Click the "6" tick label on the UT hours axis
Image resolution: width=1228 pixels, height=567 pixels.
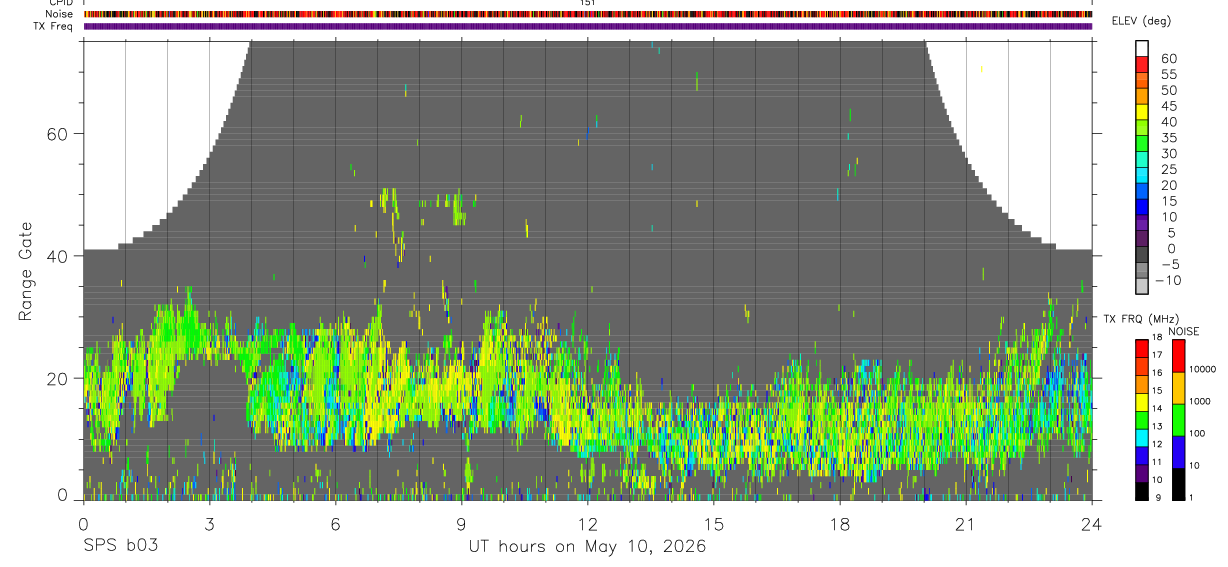pos(336,523)
